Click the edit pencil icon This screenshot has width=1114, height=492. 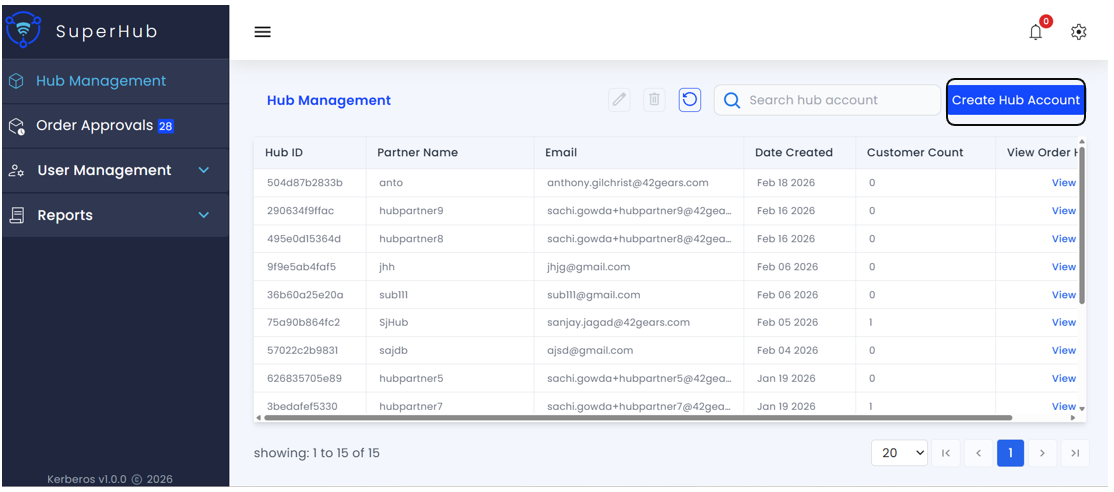[x=620, y=100]
